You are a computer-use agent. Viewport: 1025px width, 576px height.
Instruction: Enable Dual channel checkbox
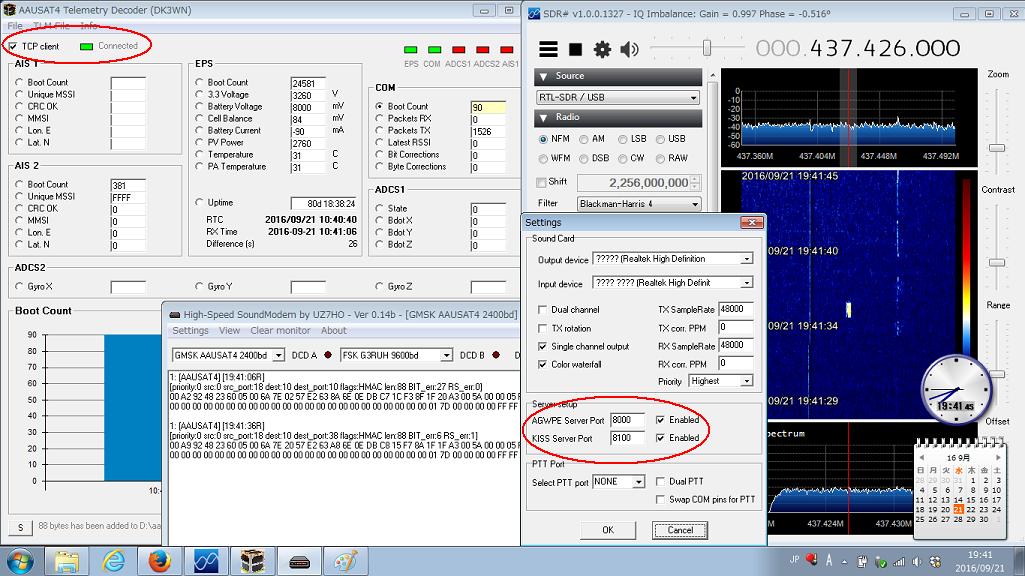542,310
